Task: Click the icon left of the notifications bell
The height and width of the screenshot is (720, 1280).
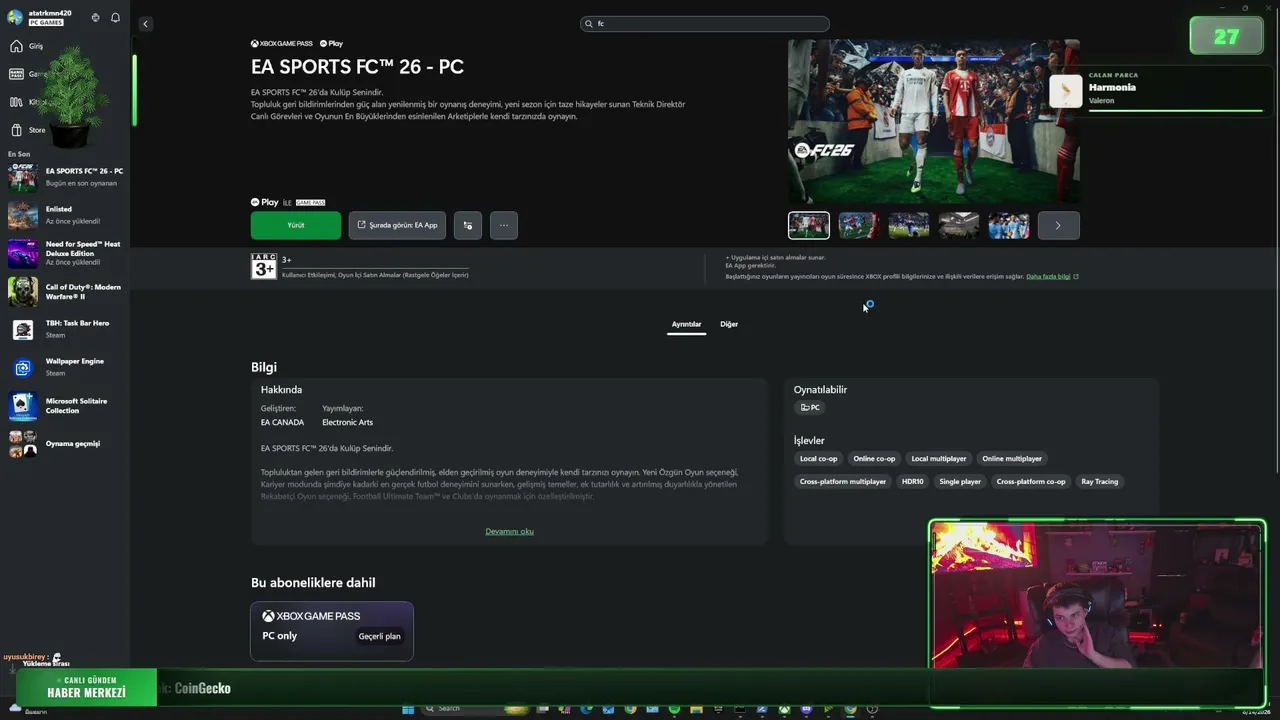Action: pyautogui.click(x=95, y=18)
